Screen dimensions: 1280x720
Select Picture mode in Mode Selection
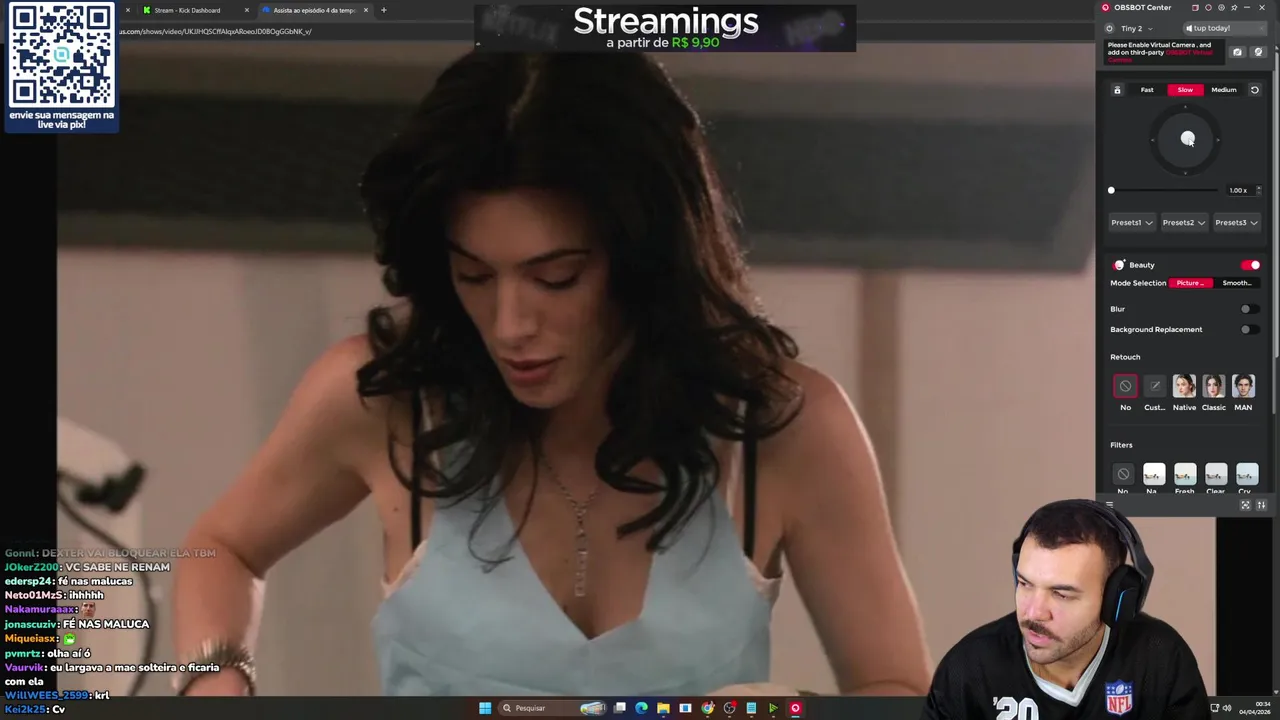(x=1191, y=283)
